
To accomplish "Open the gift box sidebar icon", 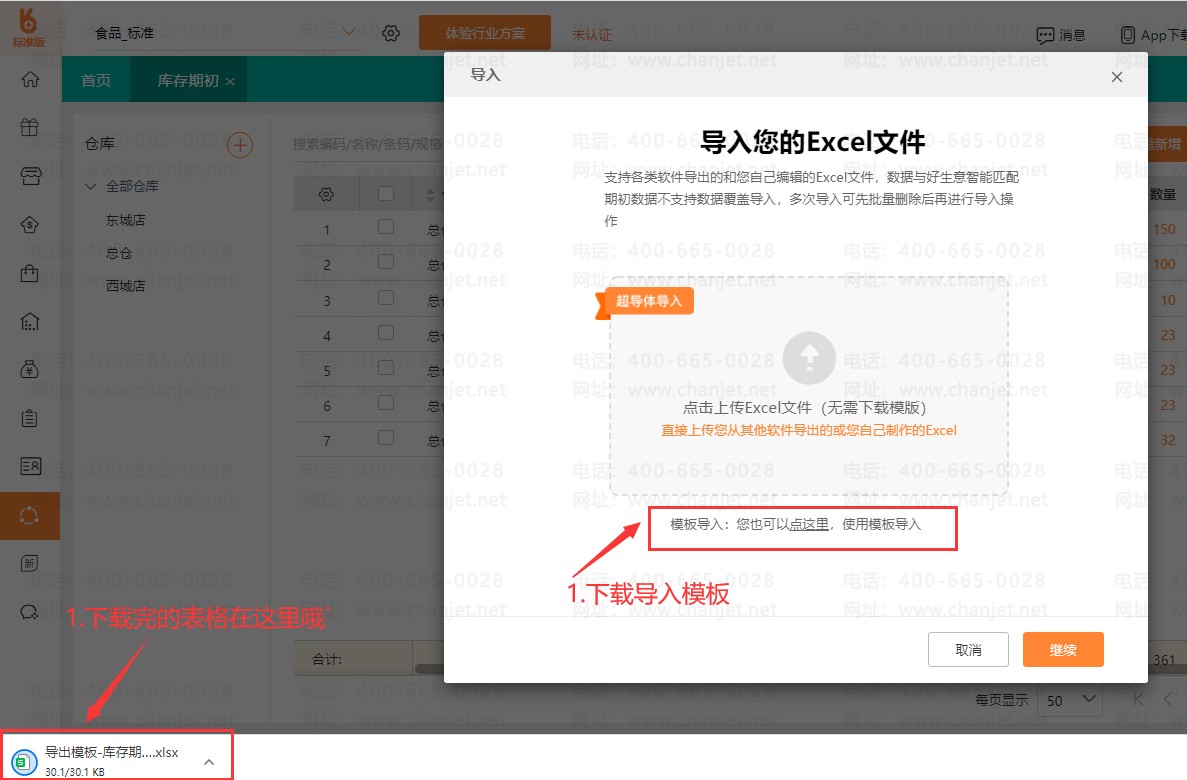I will (x=30, y=127).
